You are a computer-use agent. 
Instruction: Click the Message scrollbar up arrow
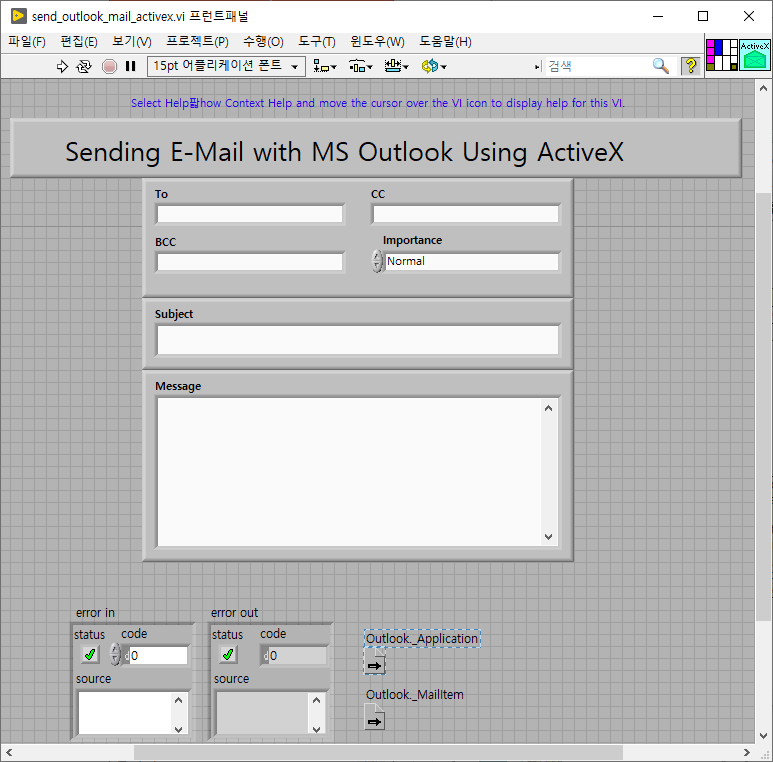click(548, 408)
